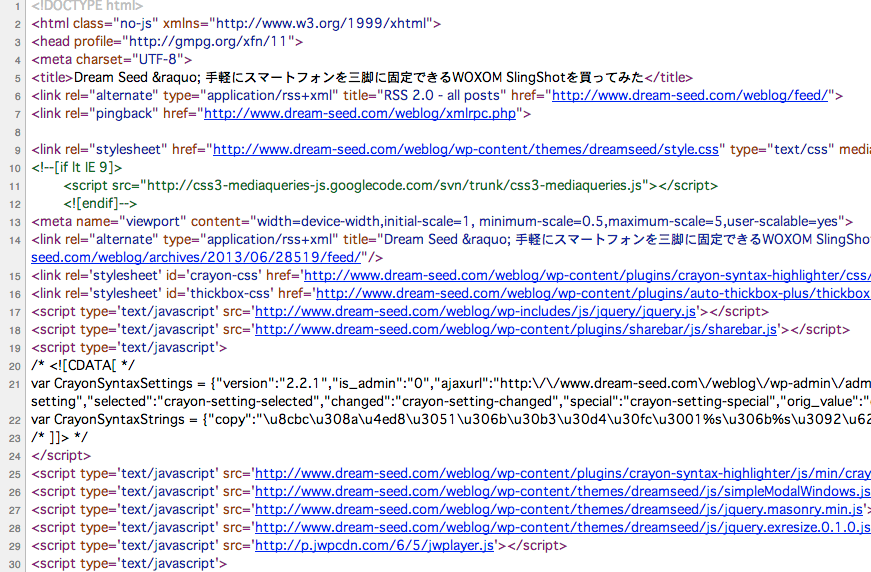
Task: Open the sharebar.js script link
Action: pyautogui.click(x=515, y=329)
